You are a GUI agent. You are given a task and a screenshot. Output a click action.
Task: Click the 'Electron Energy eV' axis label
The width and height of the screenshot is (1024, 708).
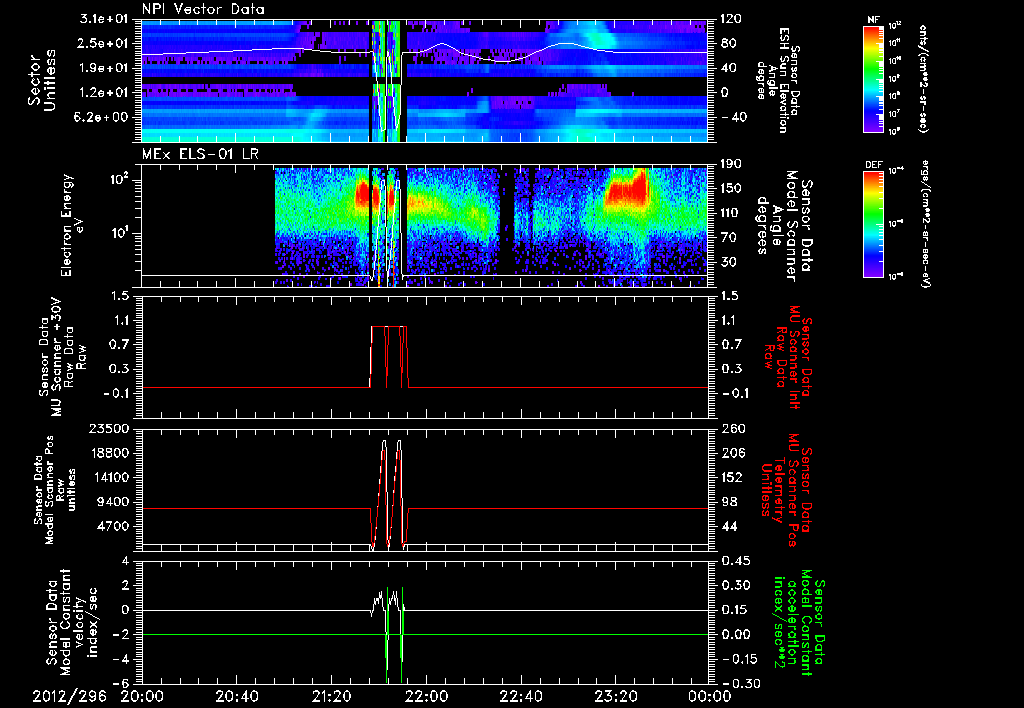[72, 225]
